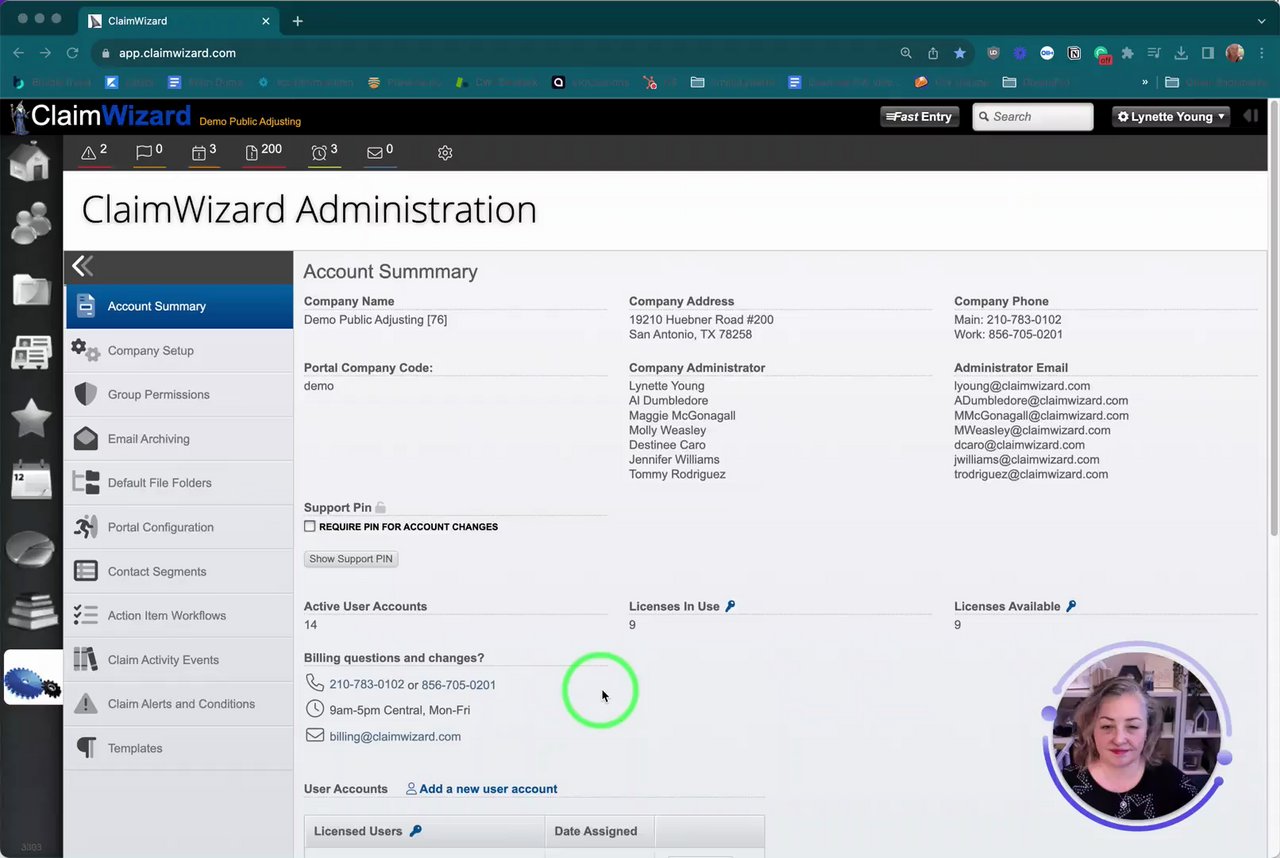Screen dimensions: 1280x858
Task: Open the calendar alert counter showing 3
Action: (204, 152)
